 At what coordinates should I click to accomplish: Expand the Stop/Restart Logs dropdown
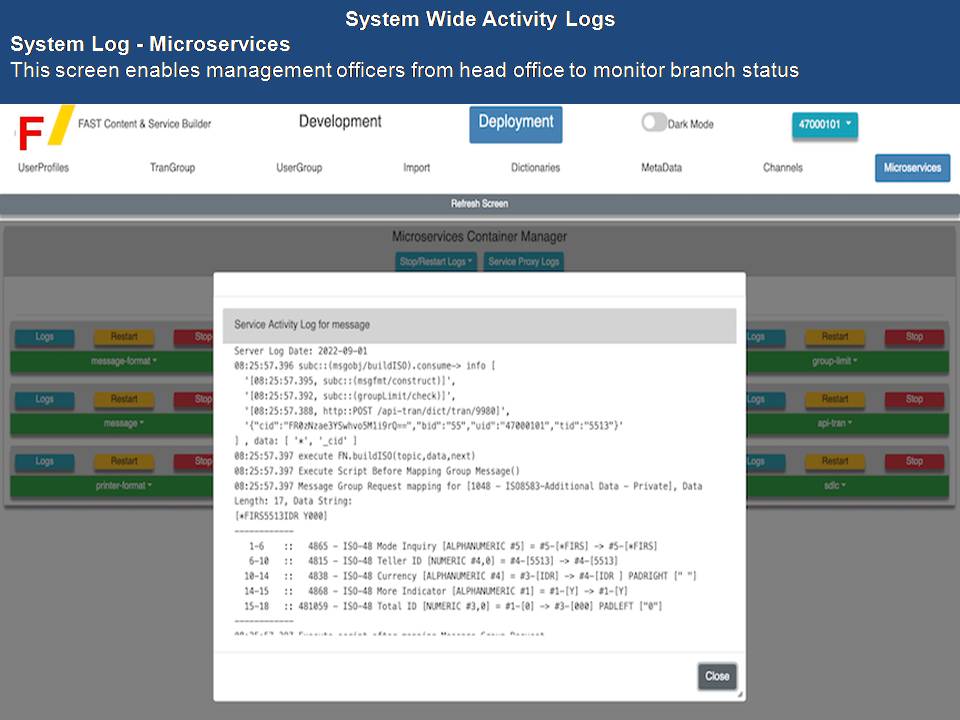point(436,262)
